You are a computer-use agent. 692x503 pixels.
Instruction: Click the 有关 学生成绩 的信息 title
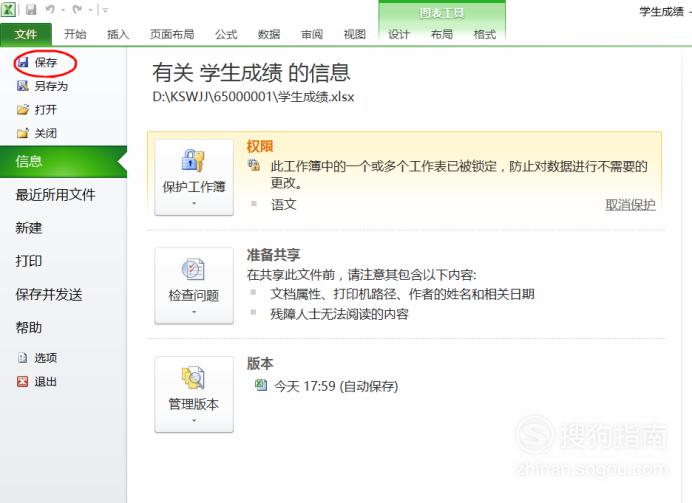pyautogui.click(x=252, y=72)
